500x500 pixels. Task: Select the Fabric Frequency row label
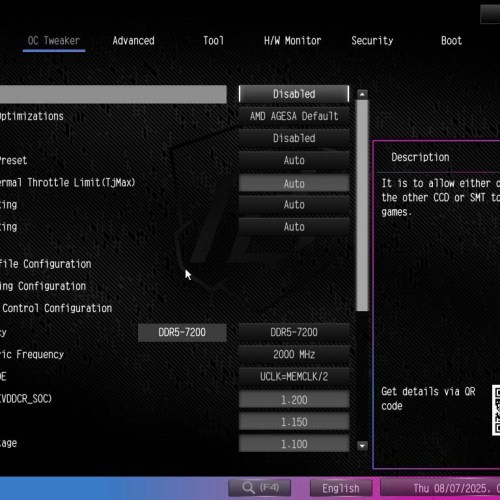click(32, 354)
